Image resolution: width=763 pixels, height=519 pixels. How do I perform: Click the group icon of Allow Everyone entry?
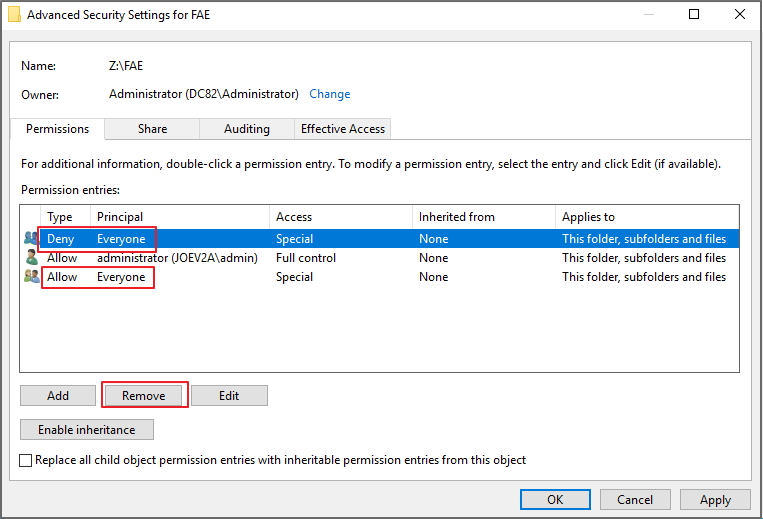[x=31, y=276]
